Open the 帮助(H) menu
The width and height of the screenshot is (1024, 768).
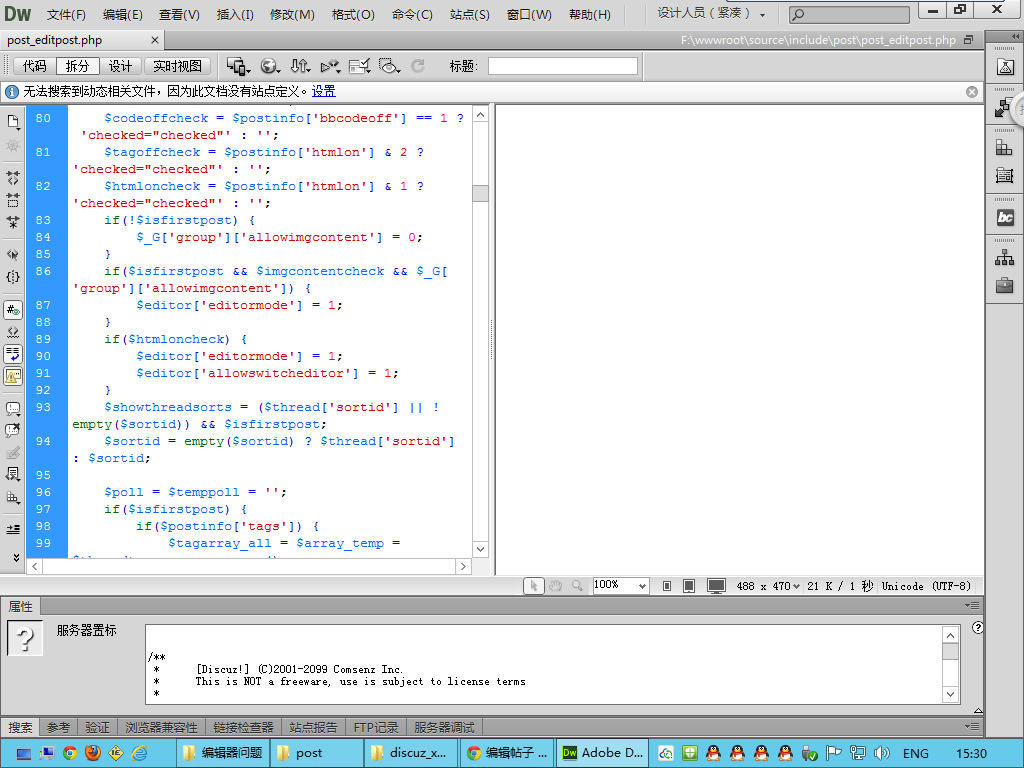[590, 14]
